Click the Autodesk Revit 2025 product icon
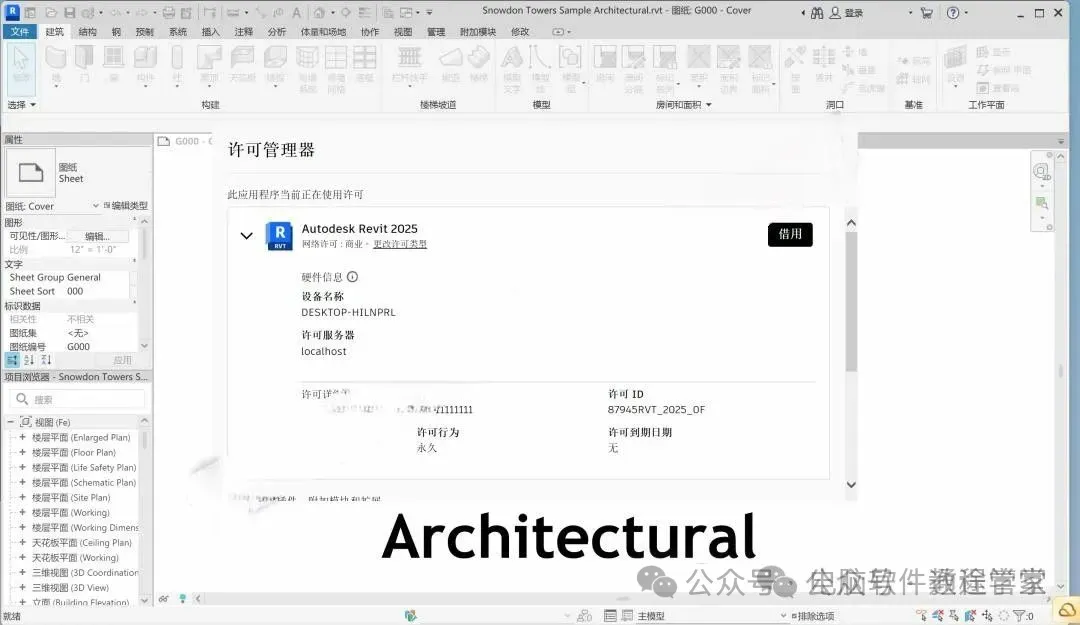The image size is (1080, 625). pos(279,236)
